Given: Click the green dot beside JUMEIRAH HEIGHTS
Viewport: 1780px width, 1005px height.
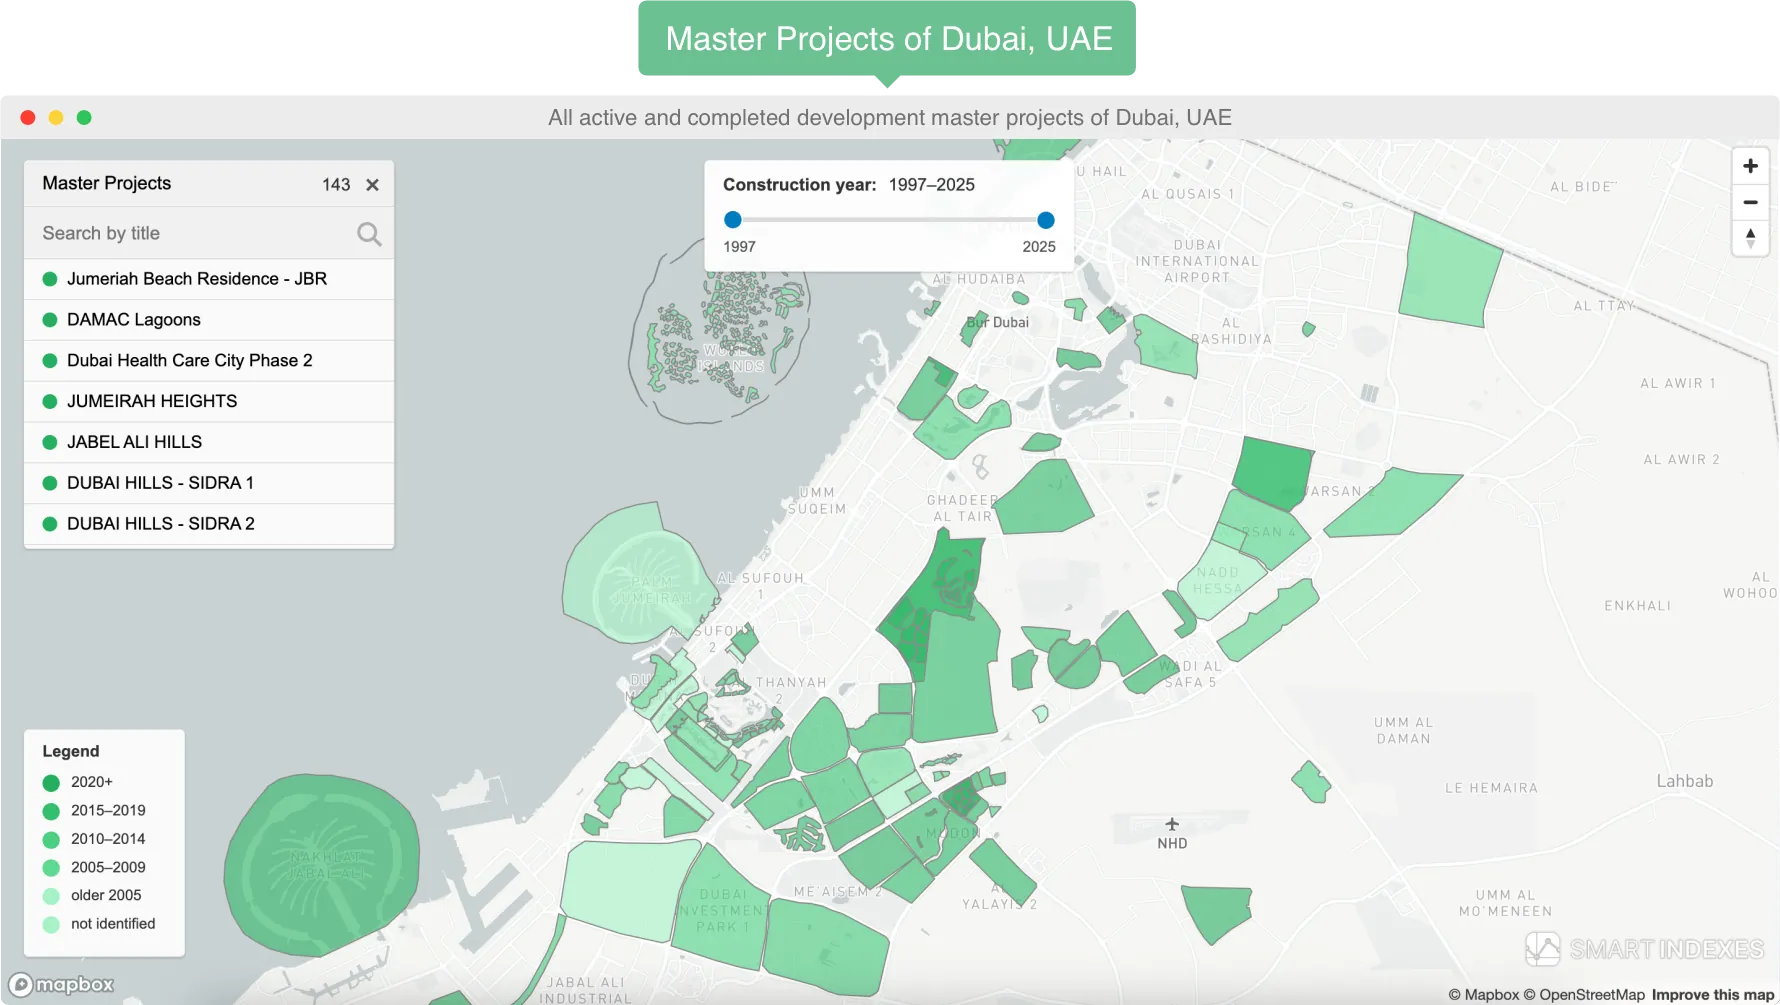Looking at the screenshot, I should [50, 401].
